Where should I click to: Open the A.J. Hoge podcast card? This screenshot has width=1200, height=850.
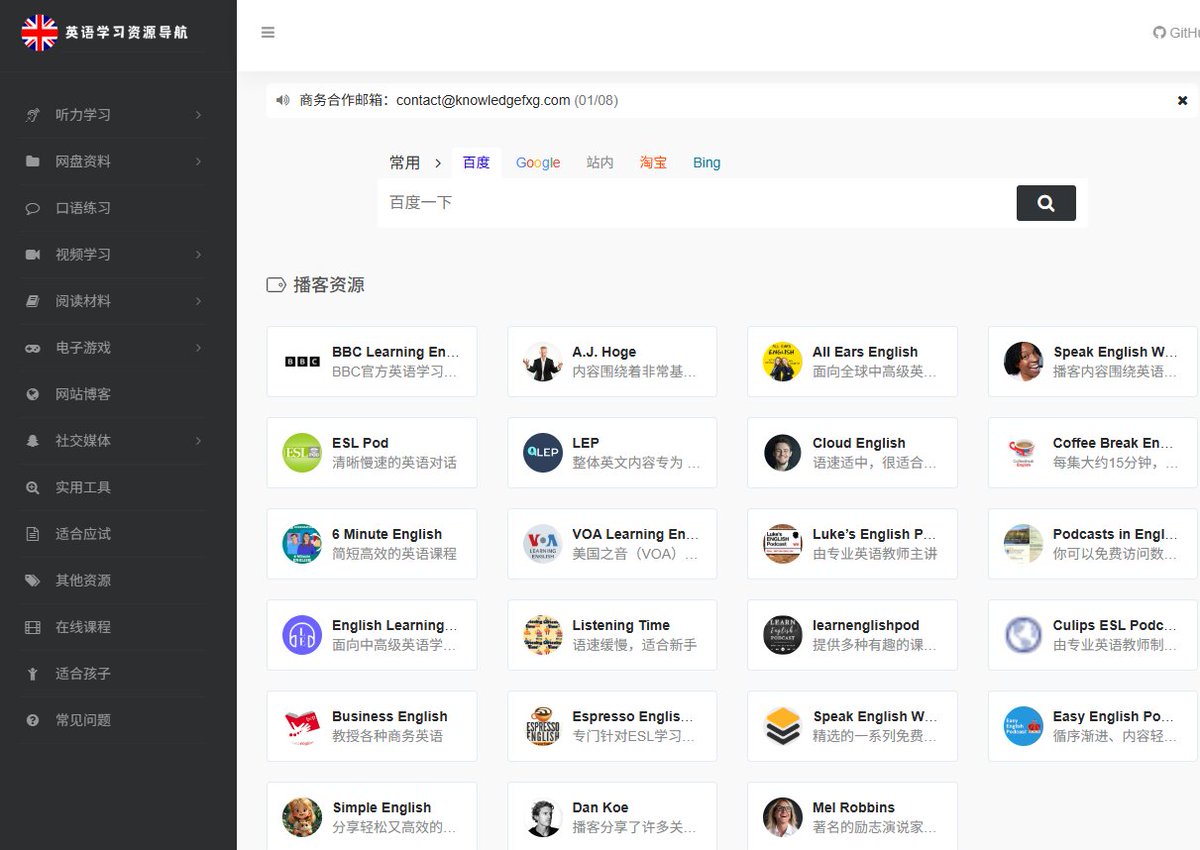612,362
